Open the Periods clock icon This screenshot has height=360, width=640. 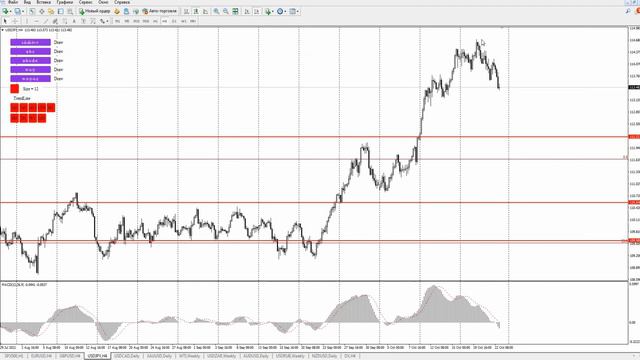[x=280, y=11]
